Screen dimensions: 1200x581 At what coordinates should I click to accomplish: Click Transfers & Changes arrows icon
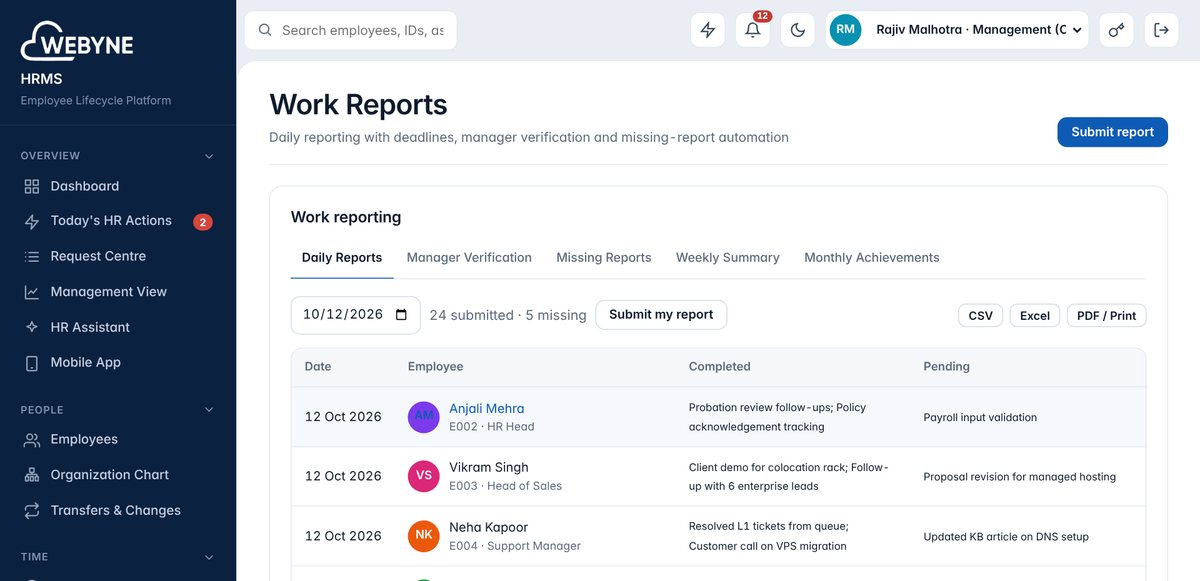tap(32, 511)
